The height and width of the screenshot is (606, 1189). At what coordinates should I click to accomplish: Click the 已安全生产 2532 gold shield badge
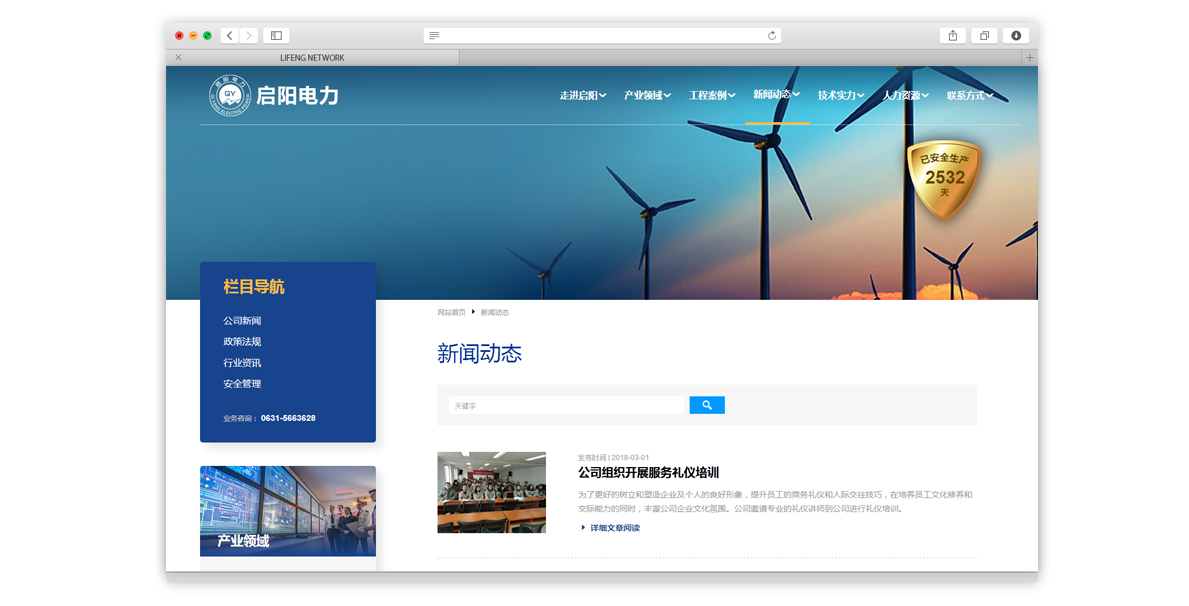click(944, 179)
